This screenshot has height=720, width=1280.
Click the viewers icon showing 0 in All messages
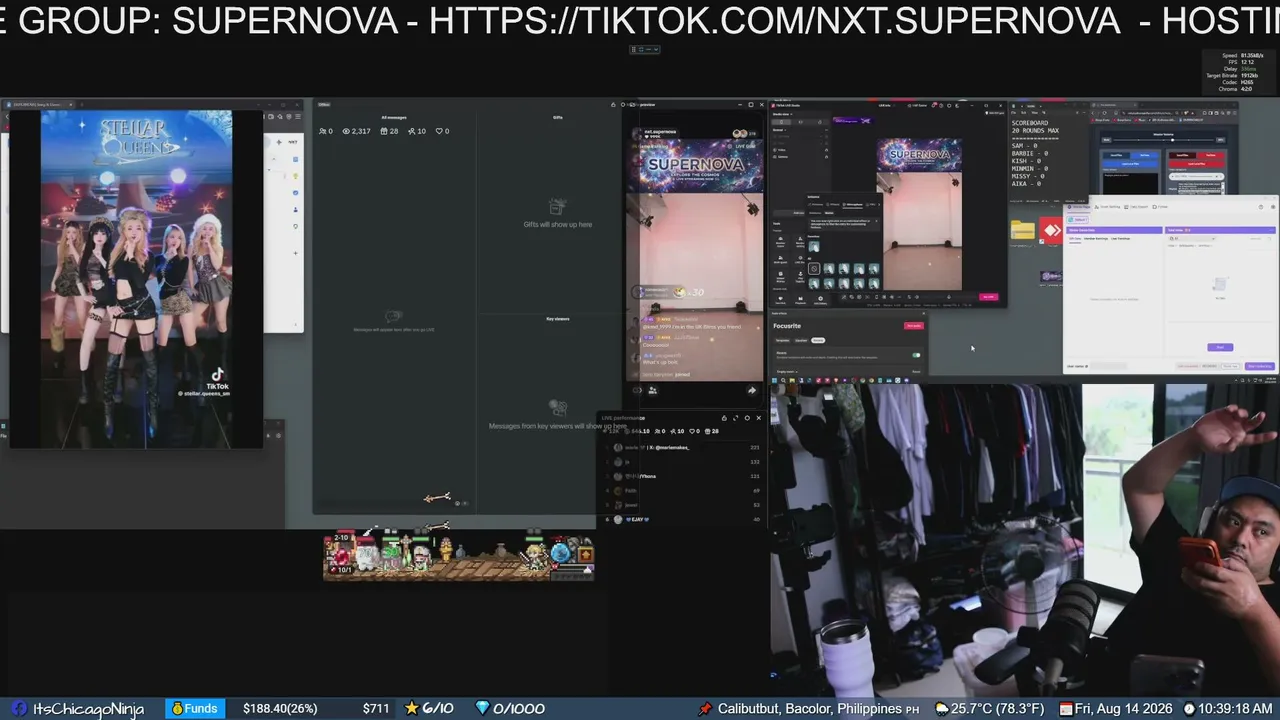tap(322, 131)
